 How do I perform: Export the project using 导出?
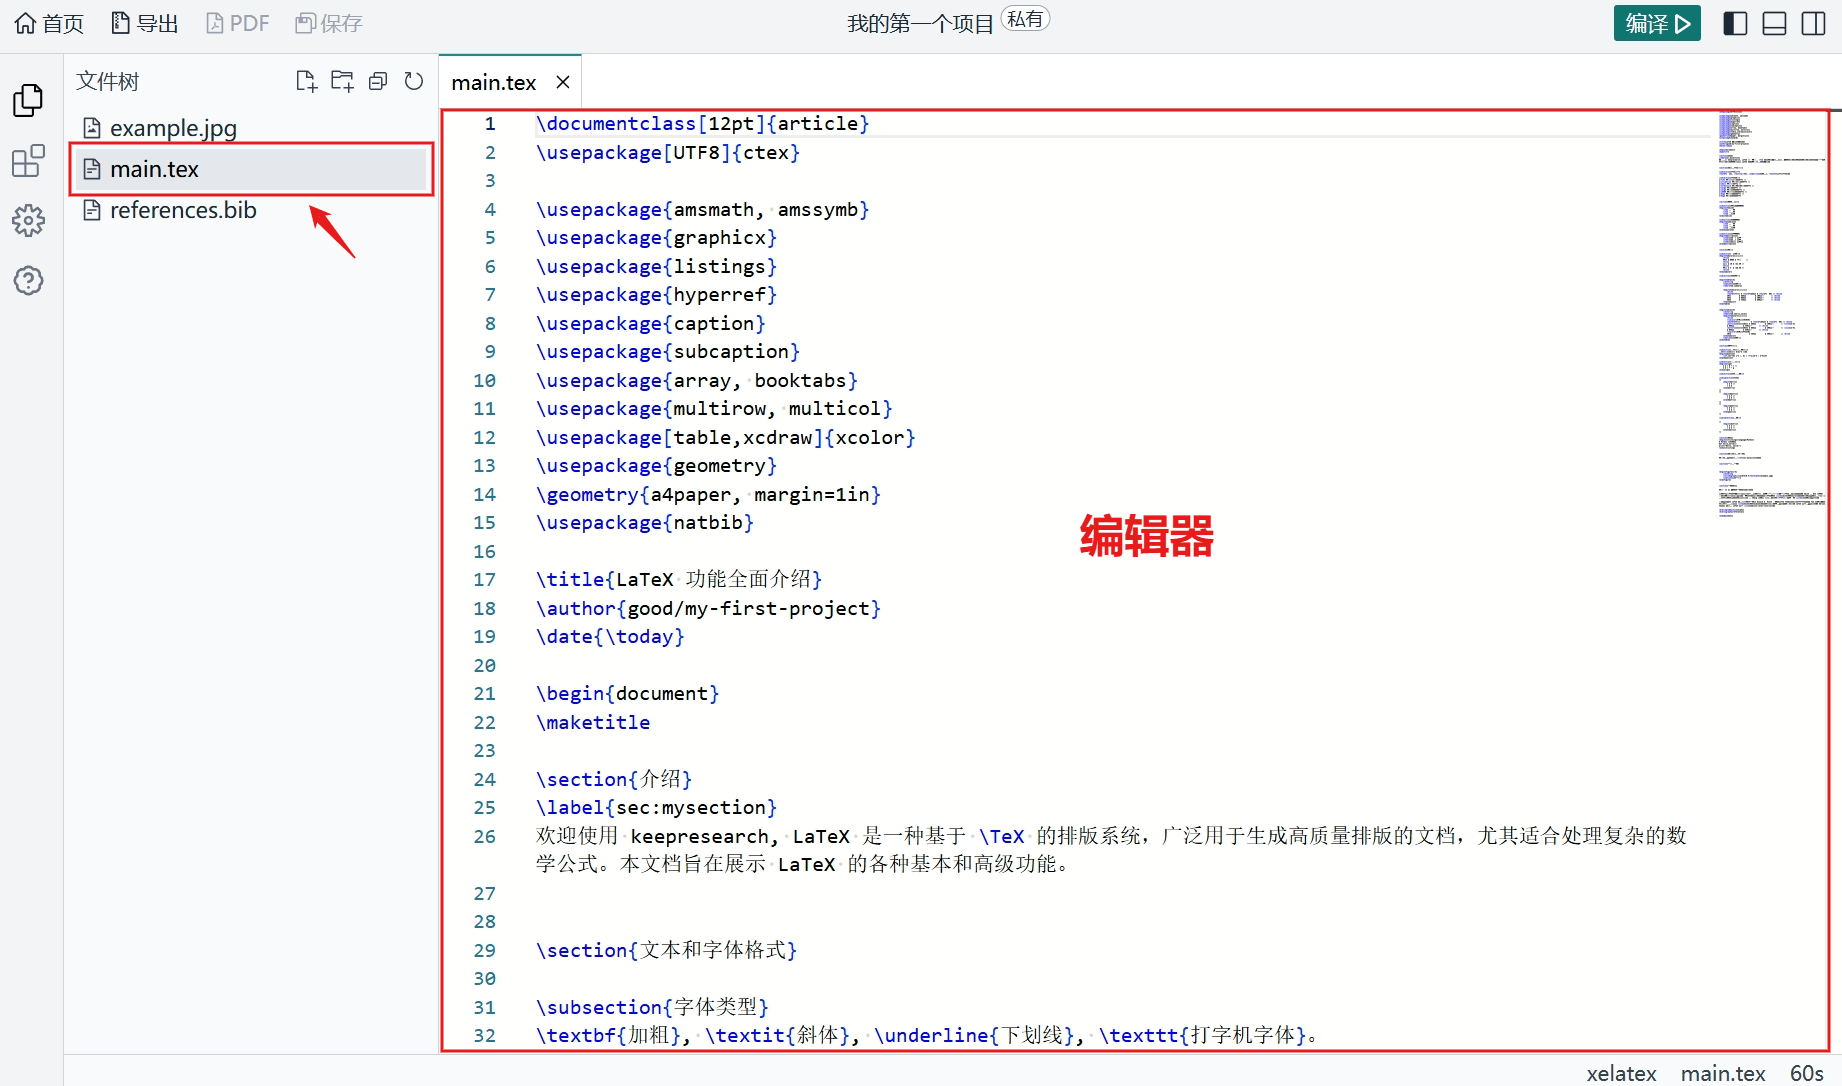144,22
